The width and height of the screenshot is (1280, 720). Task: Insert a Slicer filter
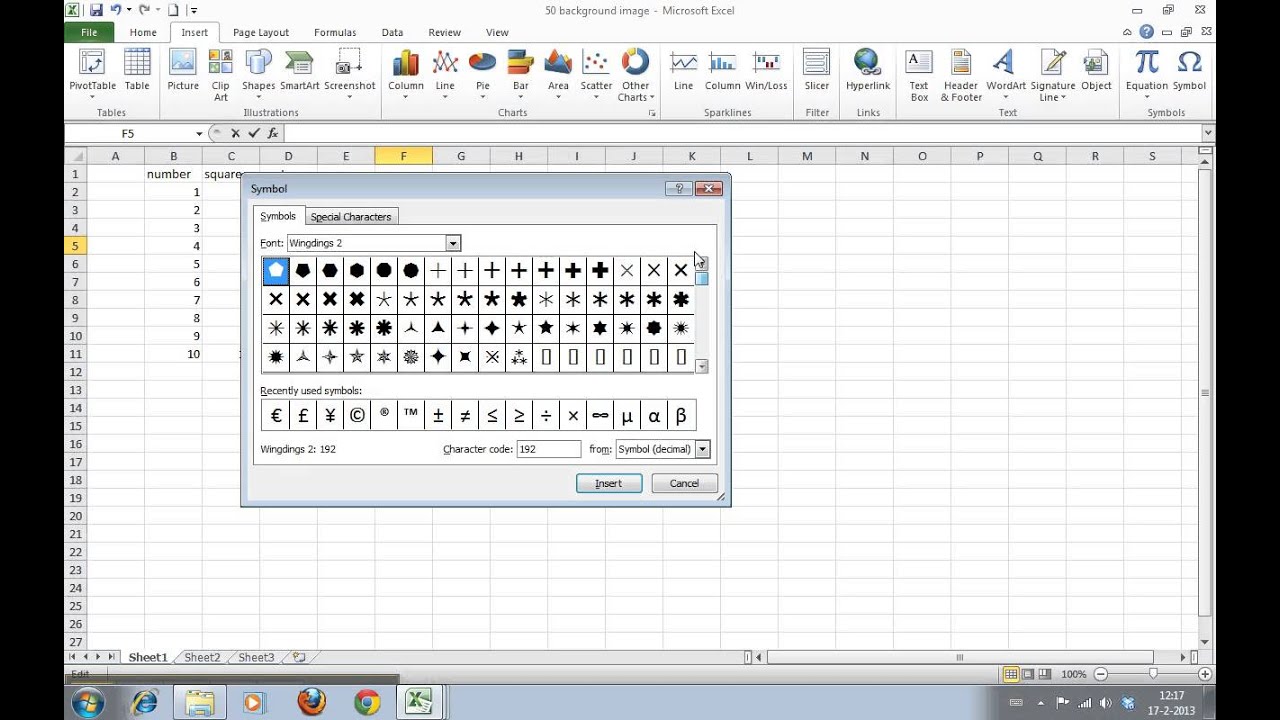pyautogui.click(x=817, y=71)
